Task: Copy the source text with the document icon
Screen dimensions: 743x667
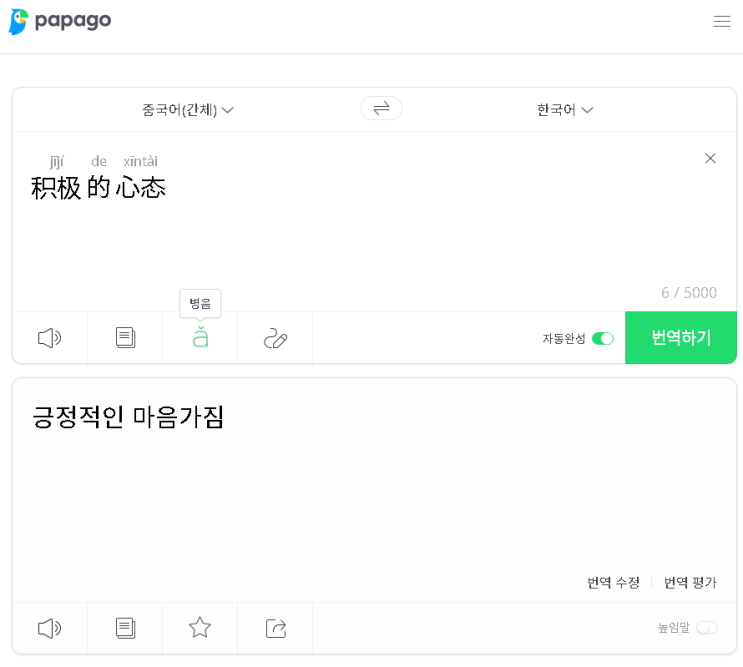Action: (125, 338)
